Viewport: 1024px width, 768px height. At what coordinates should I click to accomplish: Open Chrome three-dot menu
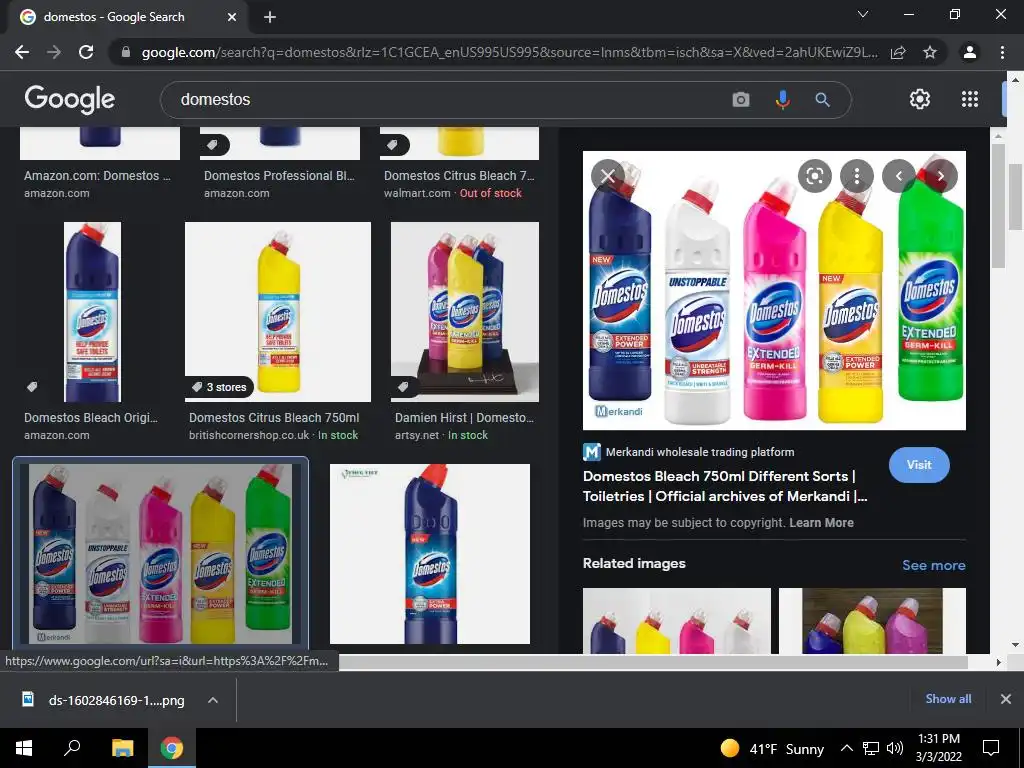pos(1002,52)
